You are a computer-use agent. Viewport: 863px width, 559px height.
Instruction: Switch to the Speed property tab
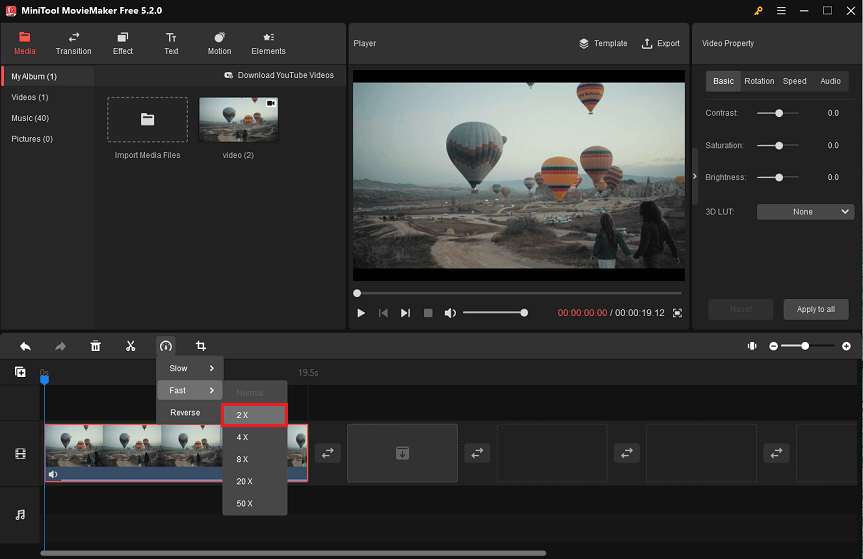pos(794,81)
